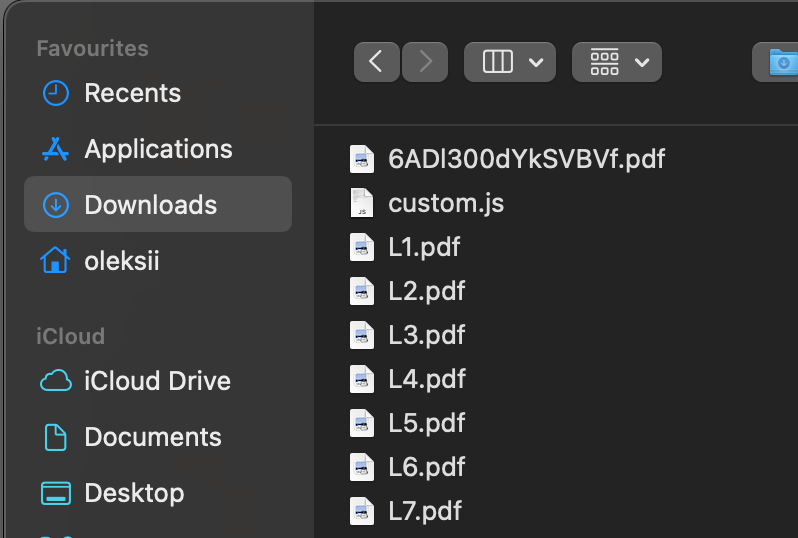The image size is (798, 538).
Task: Open Applications in the sidebar
Action: click(158, 149)
